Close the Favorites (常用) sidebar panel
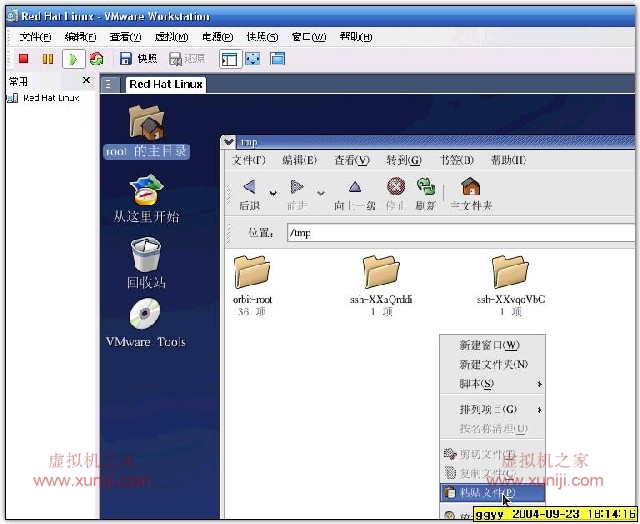Viewport: 640px width, 524px height. (86, 80)
